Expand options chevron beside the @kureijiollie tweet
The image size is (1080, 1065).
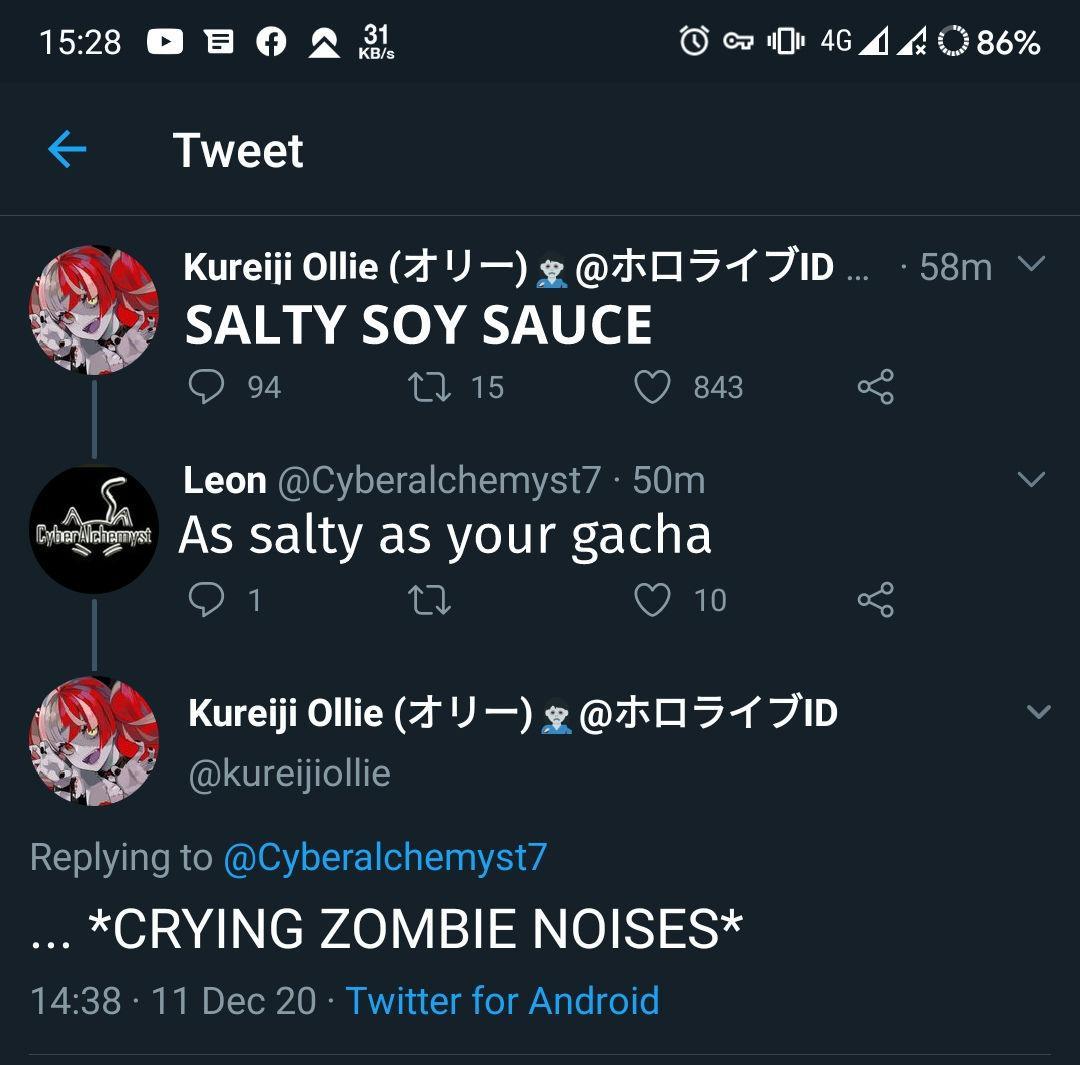click(x=1039, y=712)
